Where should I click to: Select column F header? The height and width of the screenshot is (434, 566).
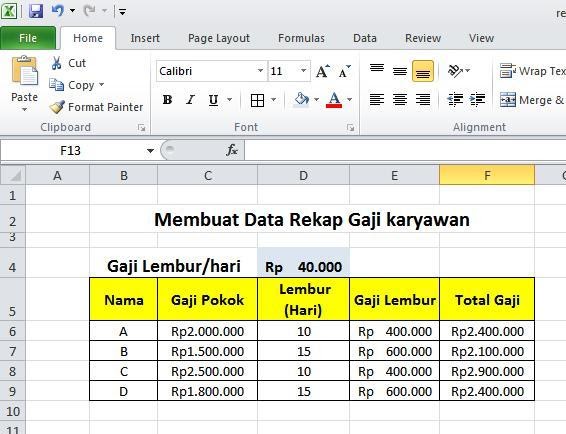coord(487,175)
